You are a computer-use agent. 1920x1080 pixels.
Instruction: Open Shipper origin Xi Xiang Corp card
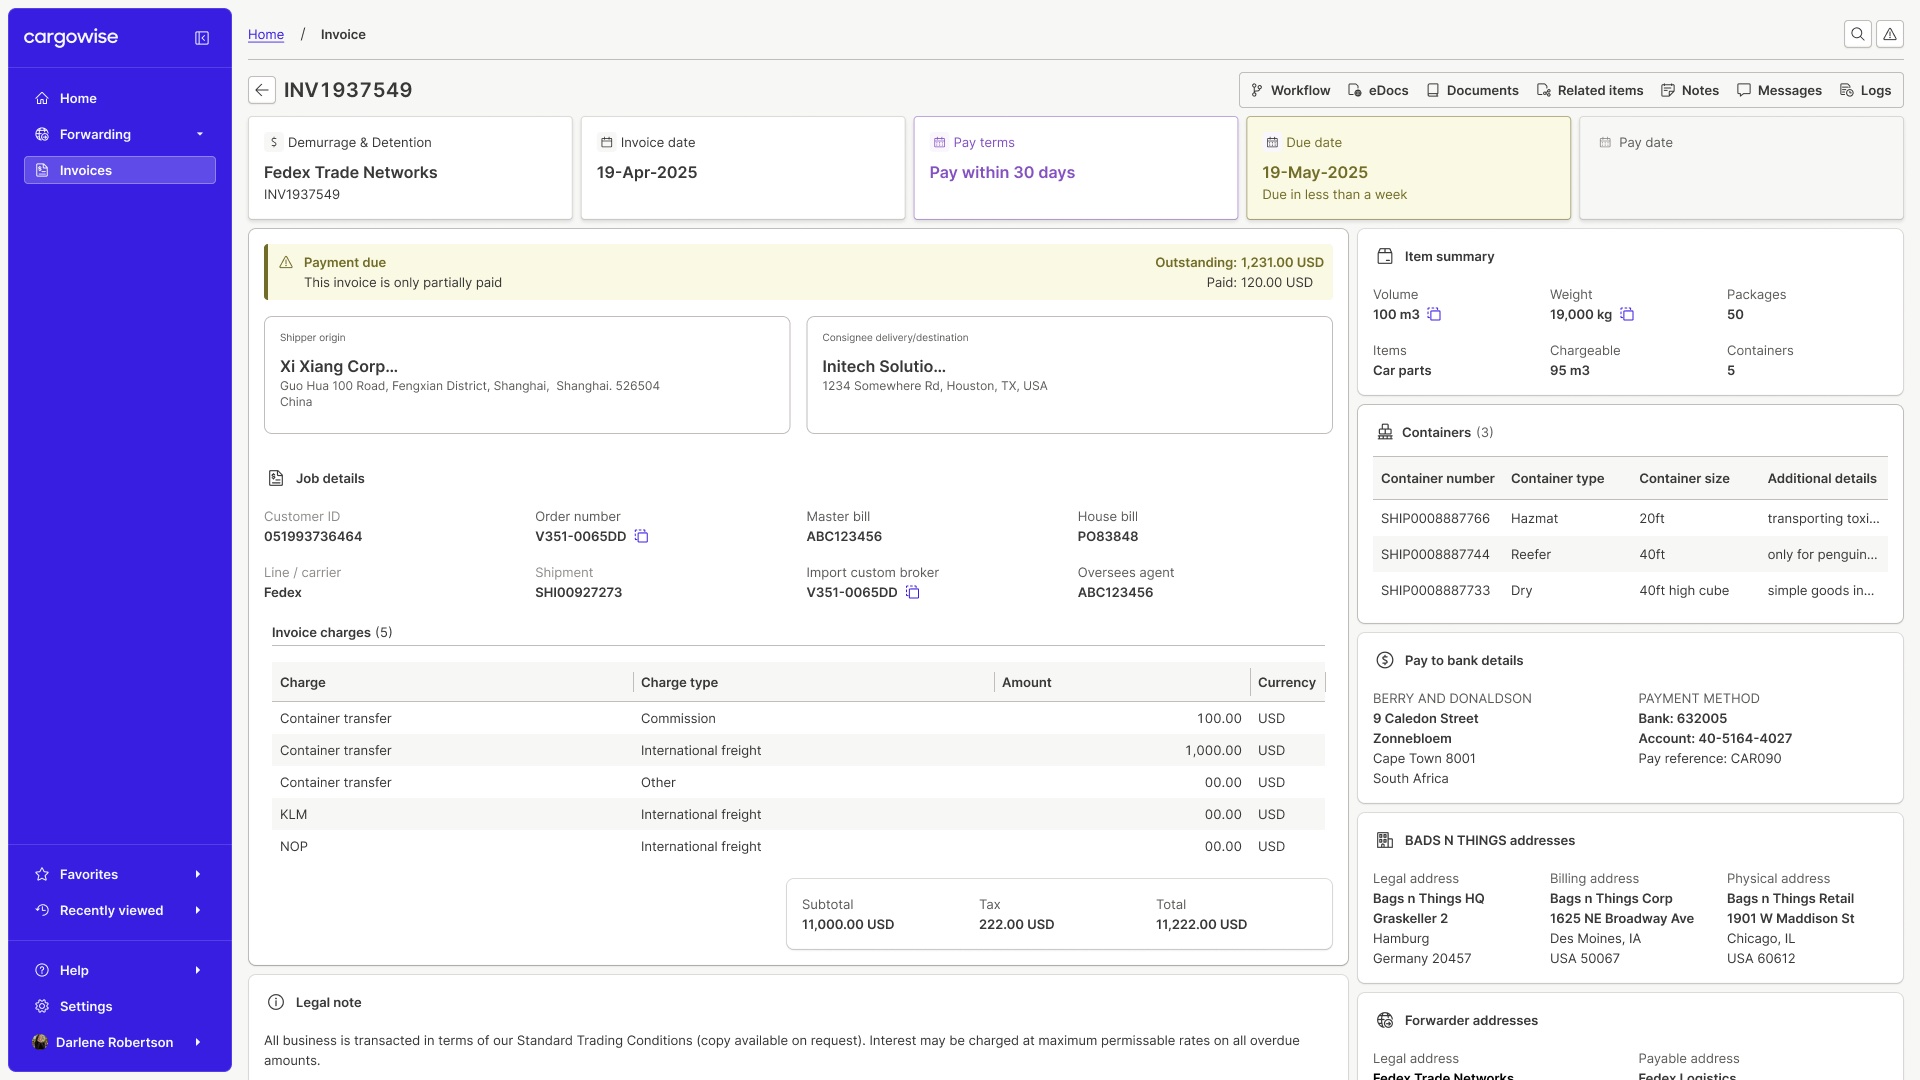click(527, 375)
